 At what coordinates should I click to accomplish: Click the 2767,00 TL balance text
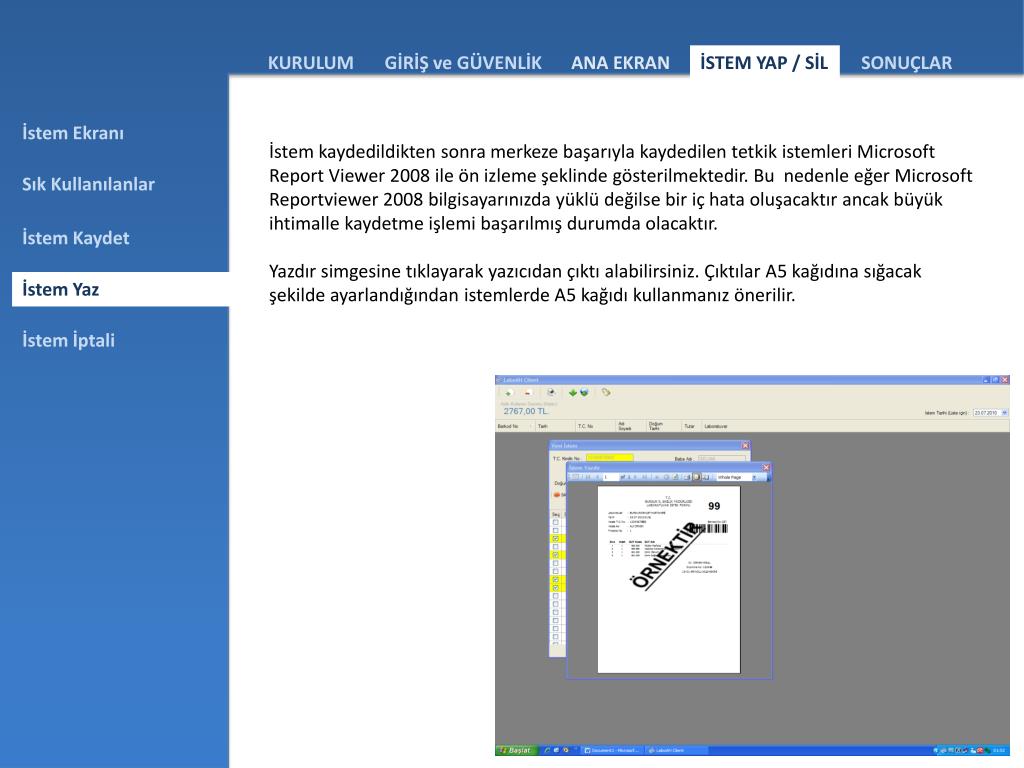click(x=526, y=411)
